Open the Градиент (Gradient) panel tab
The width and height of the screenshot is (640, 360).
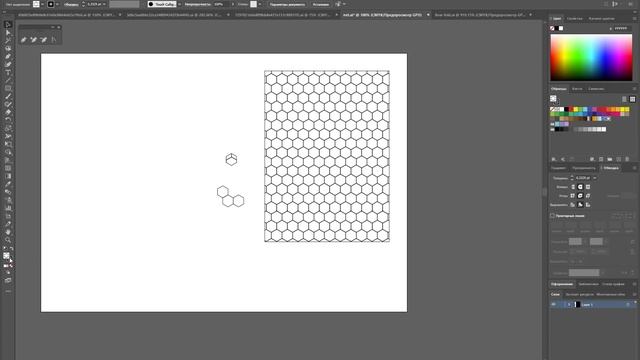tap(558, 168)
